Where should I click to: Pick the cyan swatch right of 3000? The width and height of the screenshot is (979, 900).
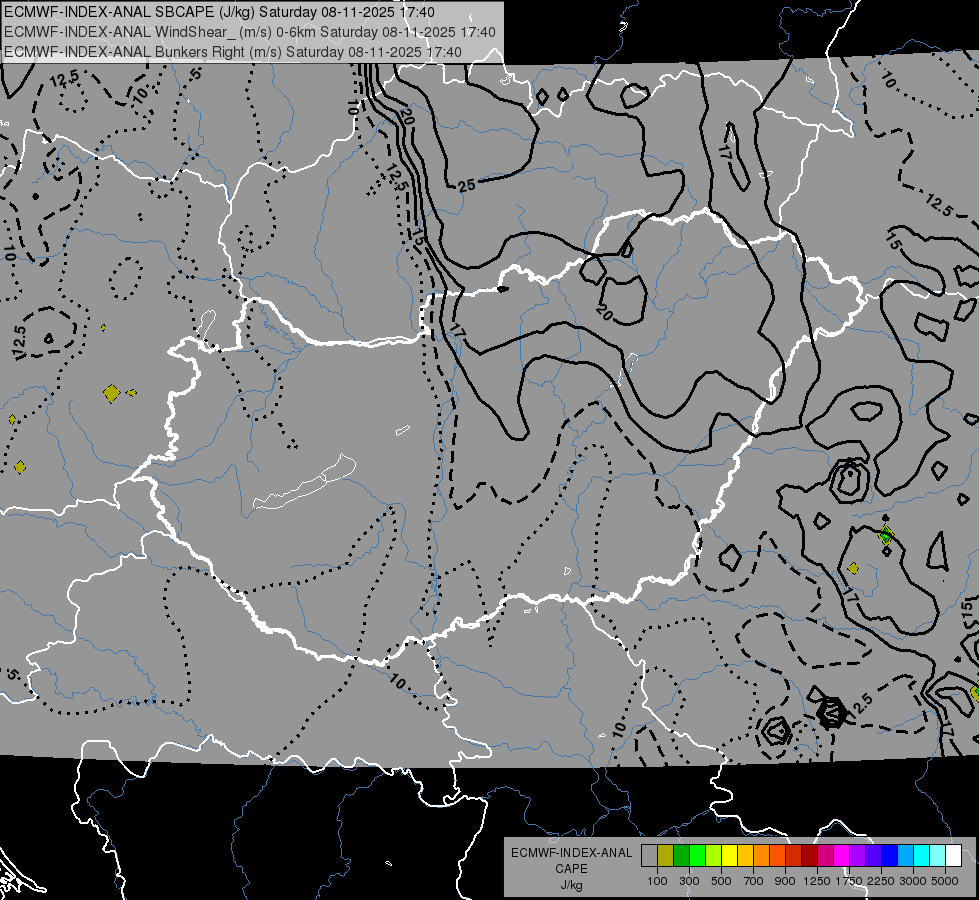[922, 855]
